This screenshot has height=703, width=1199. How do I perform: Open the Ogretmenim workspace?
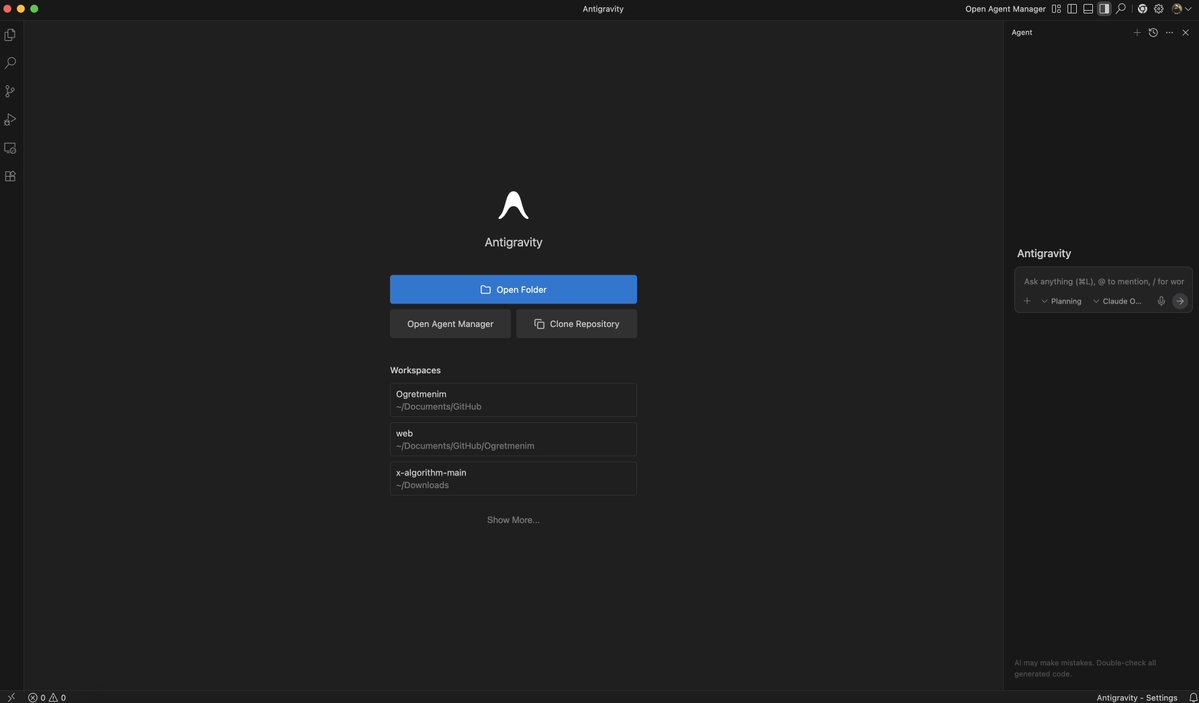pos(513,400)
